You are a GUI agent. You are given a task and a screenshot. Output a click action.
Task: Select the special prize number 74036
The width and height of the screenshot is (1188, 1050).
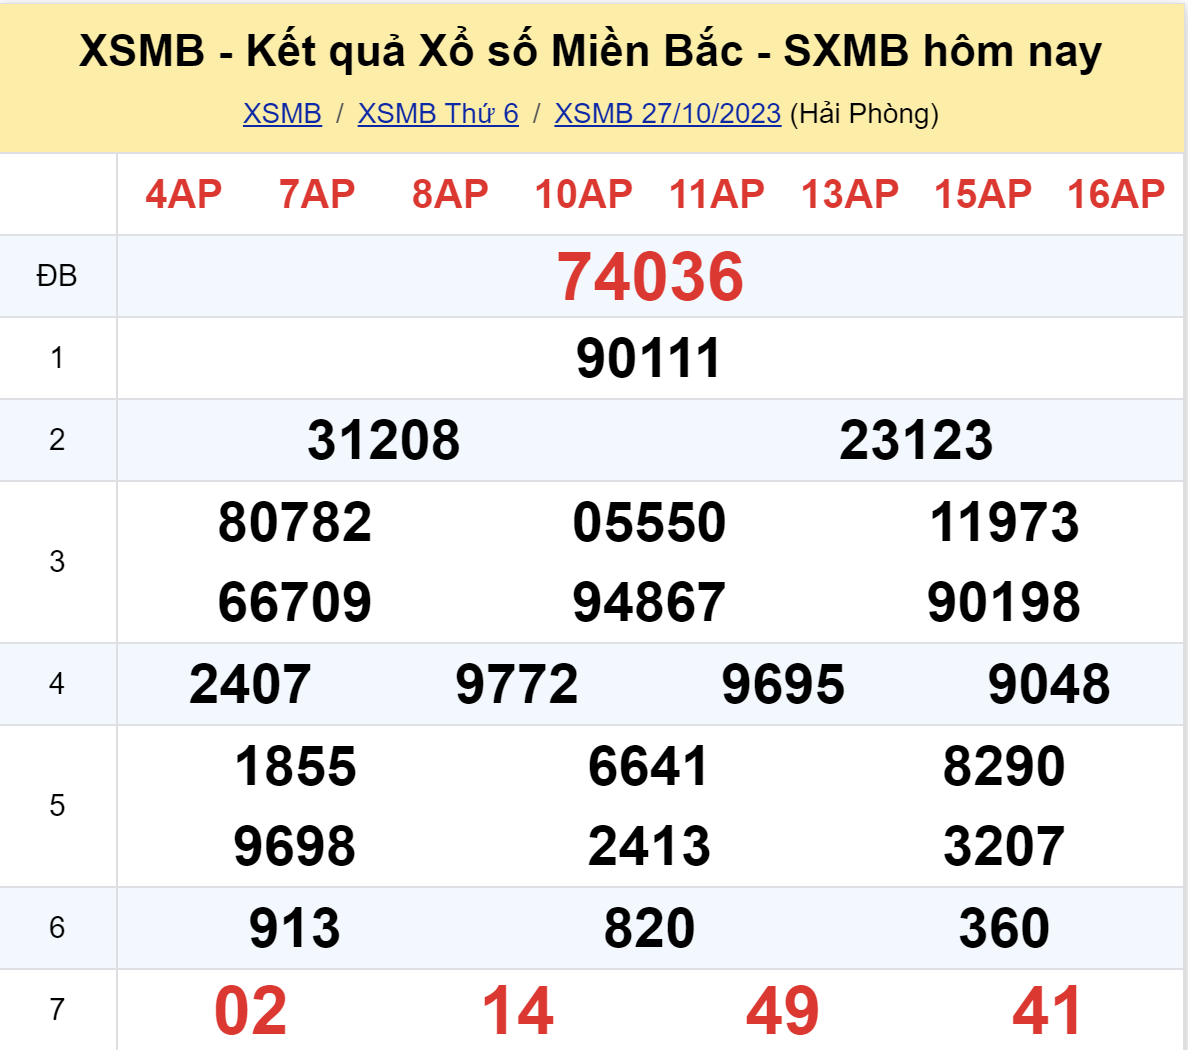650,277
